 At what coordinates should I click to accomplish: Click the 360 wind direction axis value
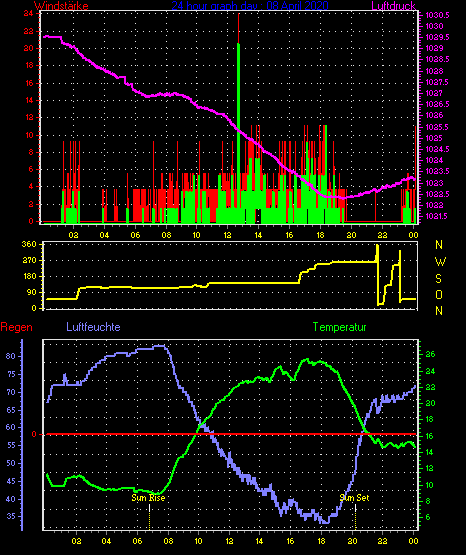click(29, 244)
